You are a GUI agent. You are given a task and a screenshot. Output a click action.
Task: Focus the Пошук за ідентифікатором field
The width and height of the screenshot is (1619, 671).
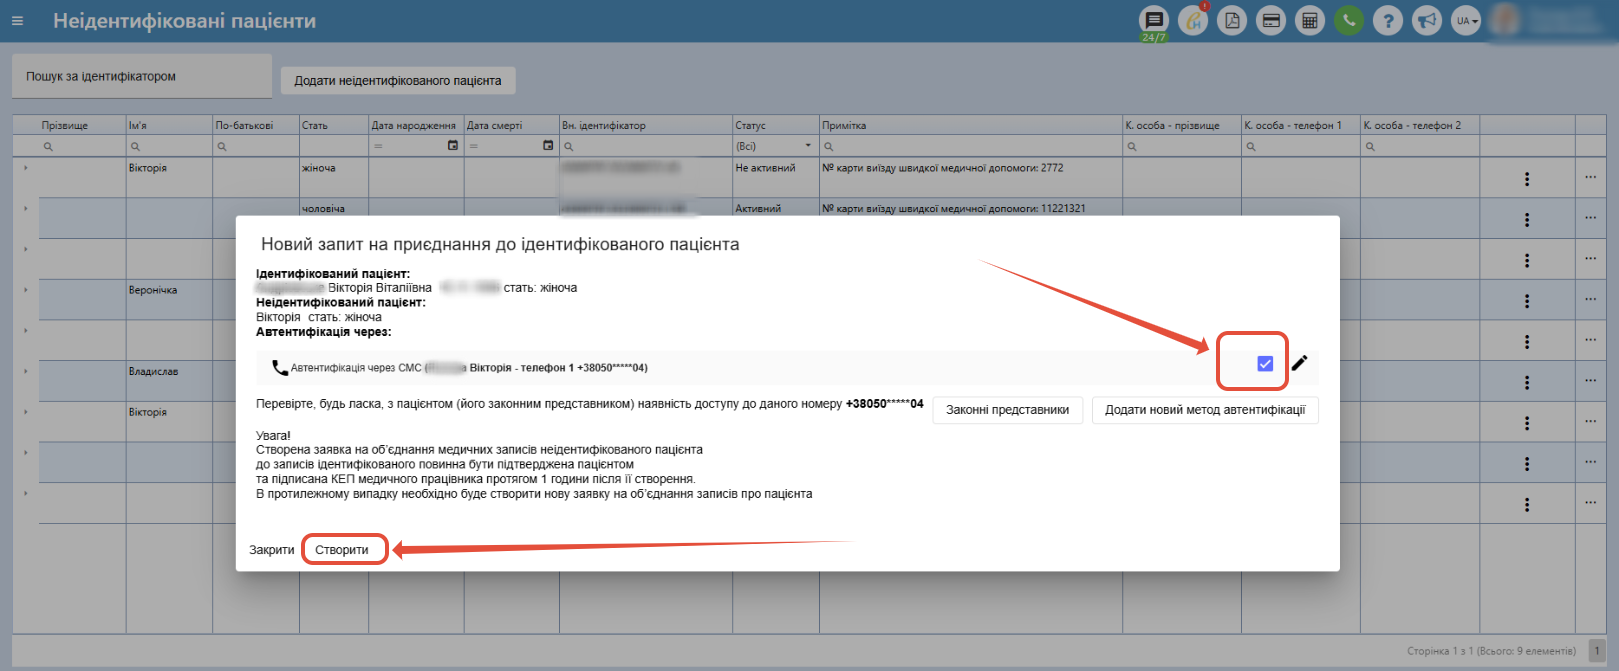click(141, 76)
